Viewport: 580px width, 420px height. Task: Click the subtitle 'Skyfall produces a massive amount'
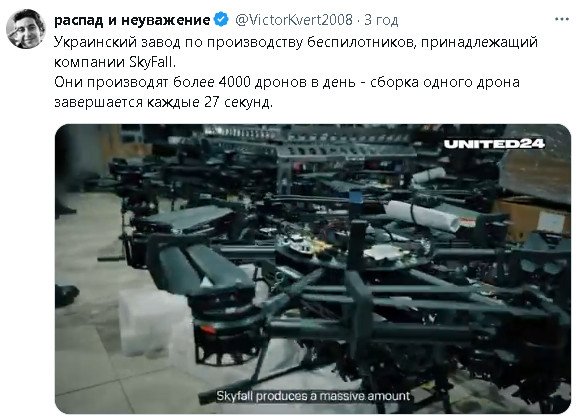(x=313, y=396)
